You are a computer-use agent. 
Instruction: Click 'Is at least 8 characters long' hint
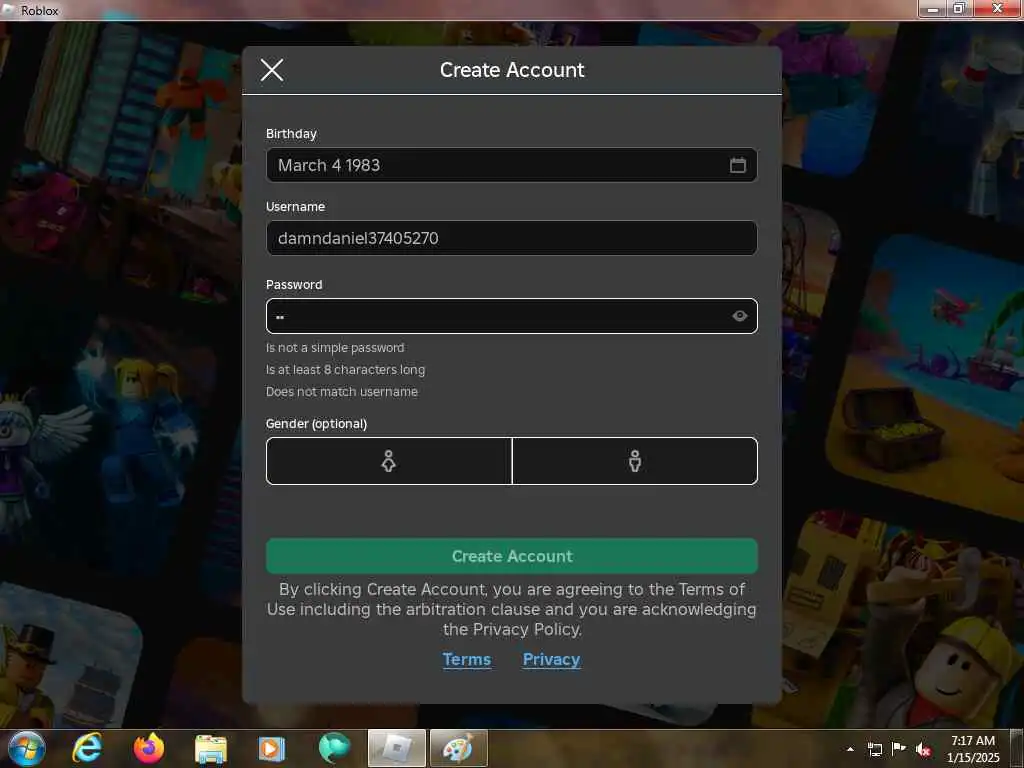point(345,370)
